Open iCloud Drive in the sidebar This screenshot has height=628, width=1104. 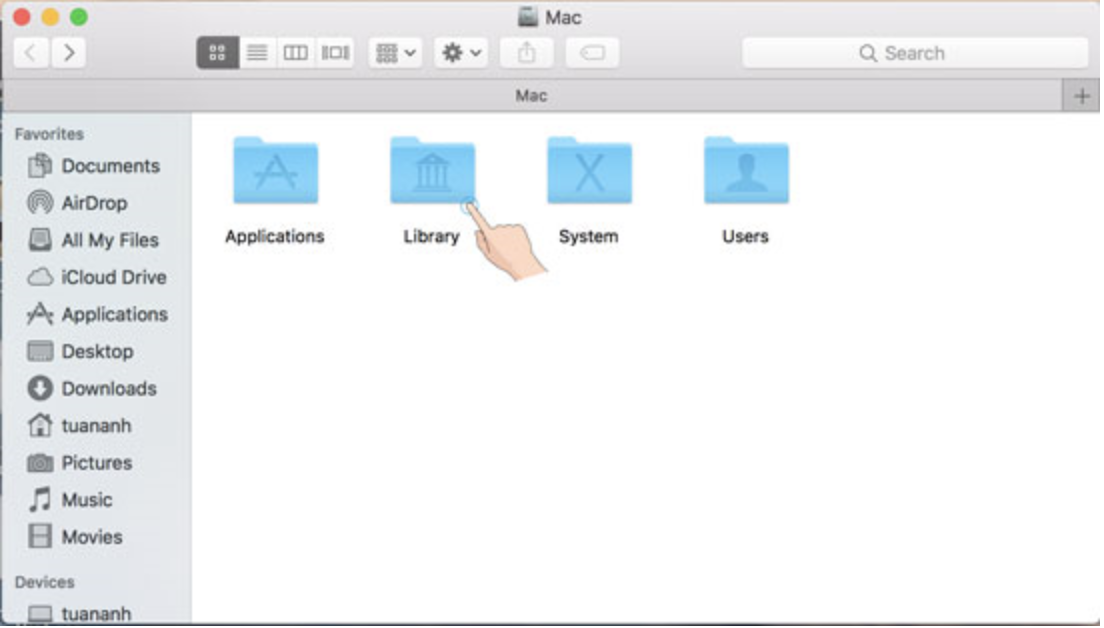tap(96, 277)
